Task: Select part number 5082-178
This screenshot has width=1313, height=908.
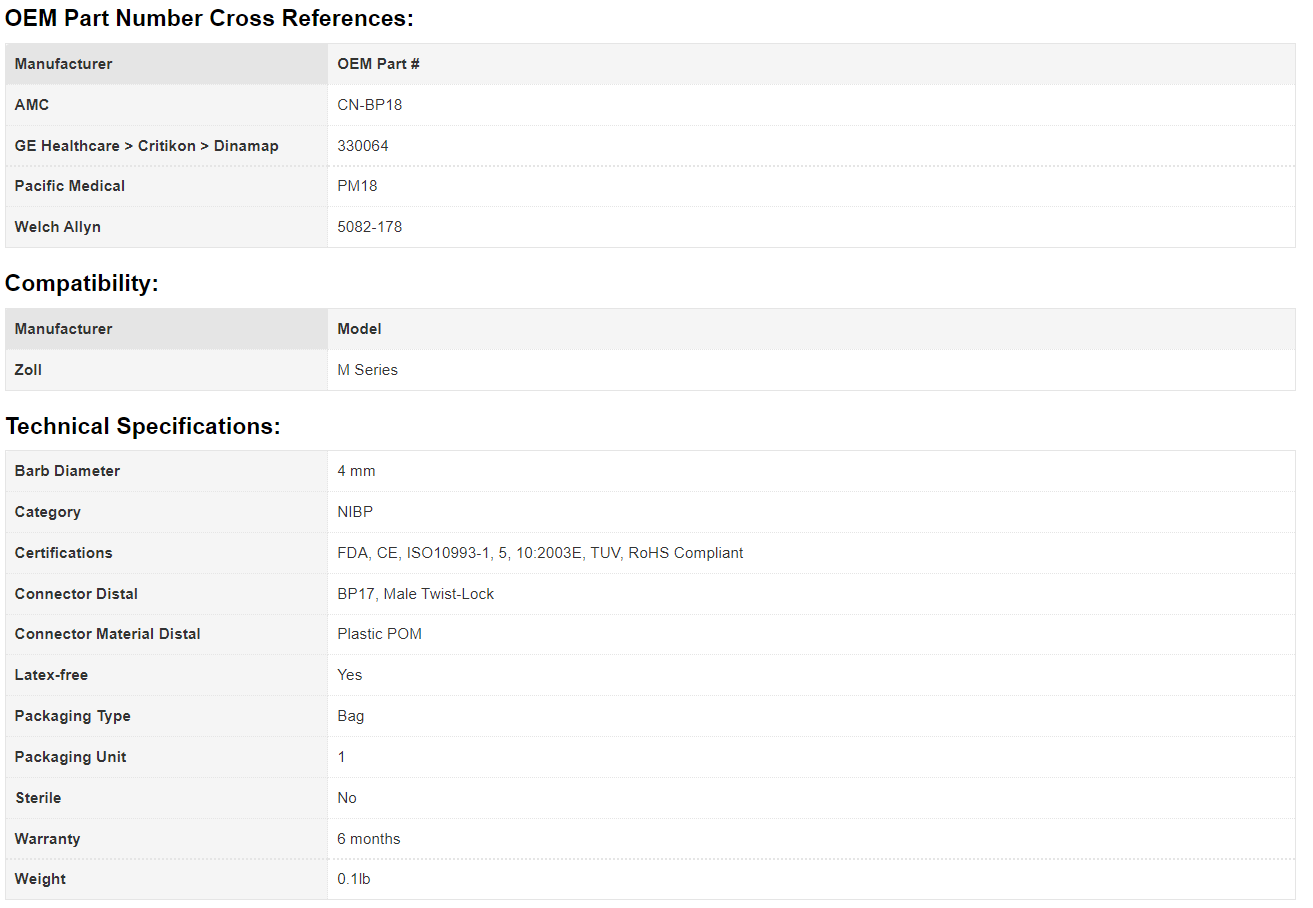Action: [x=369, y=227]
